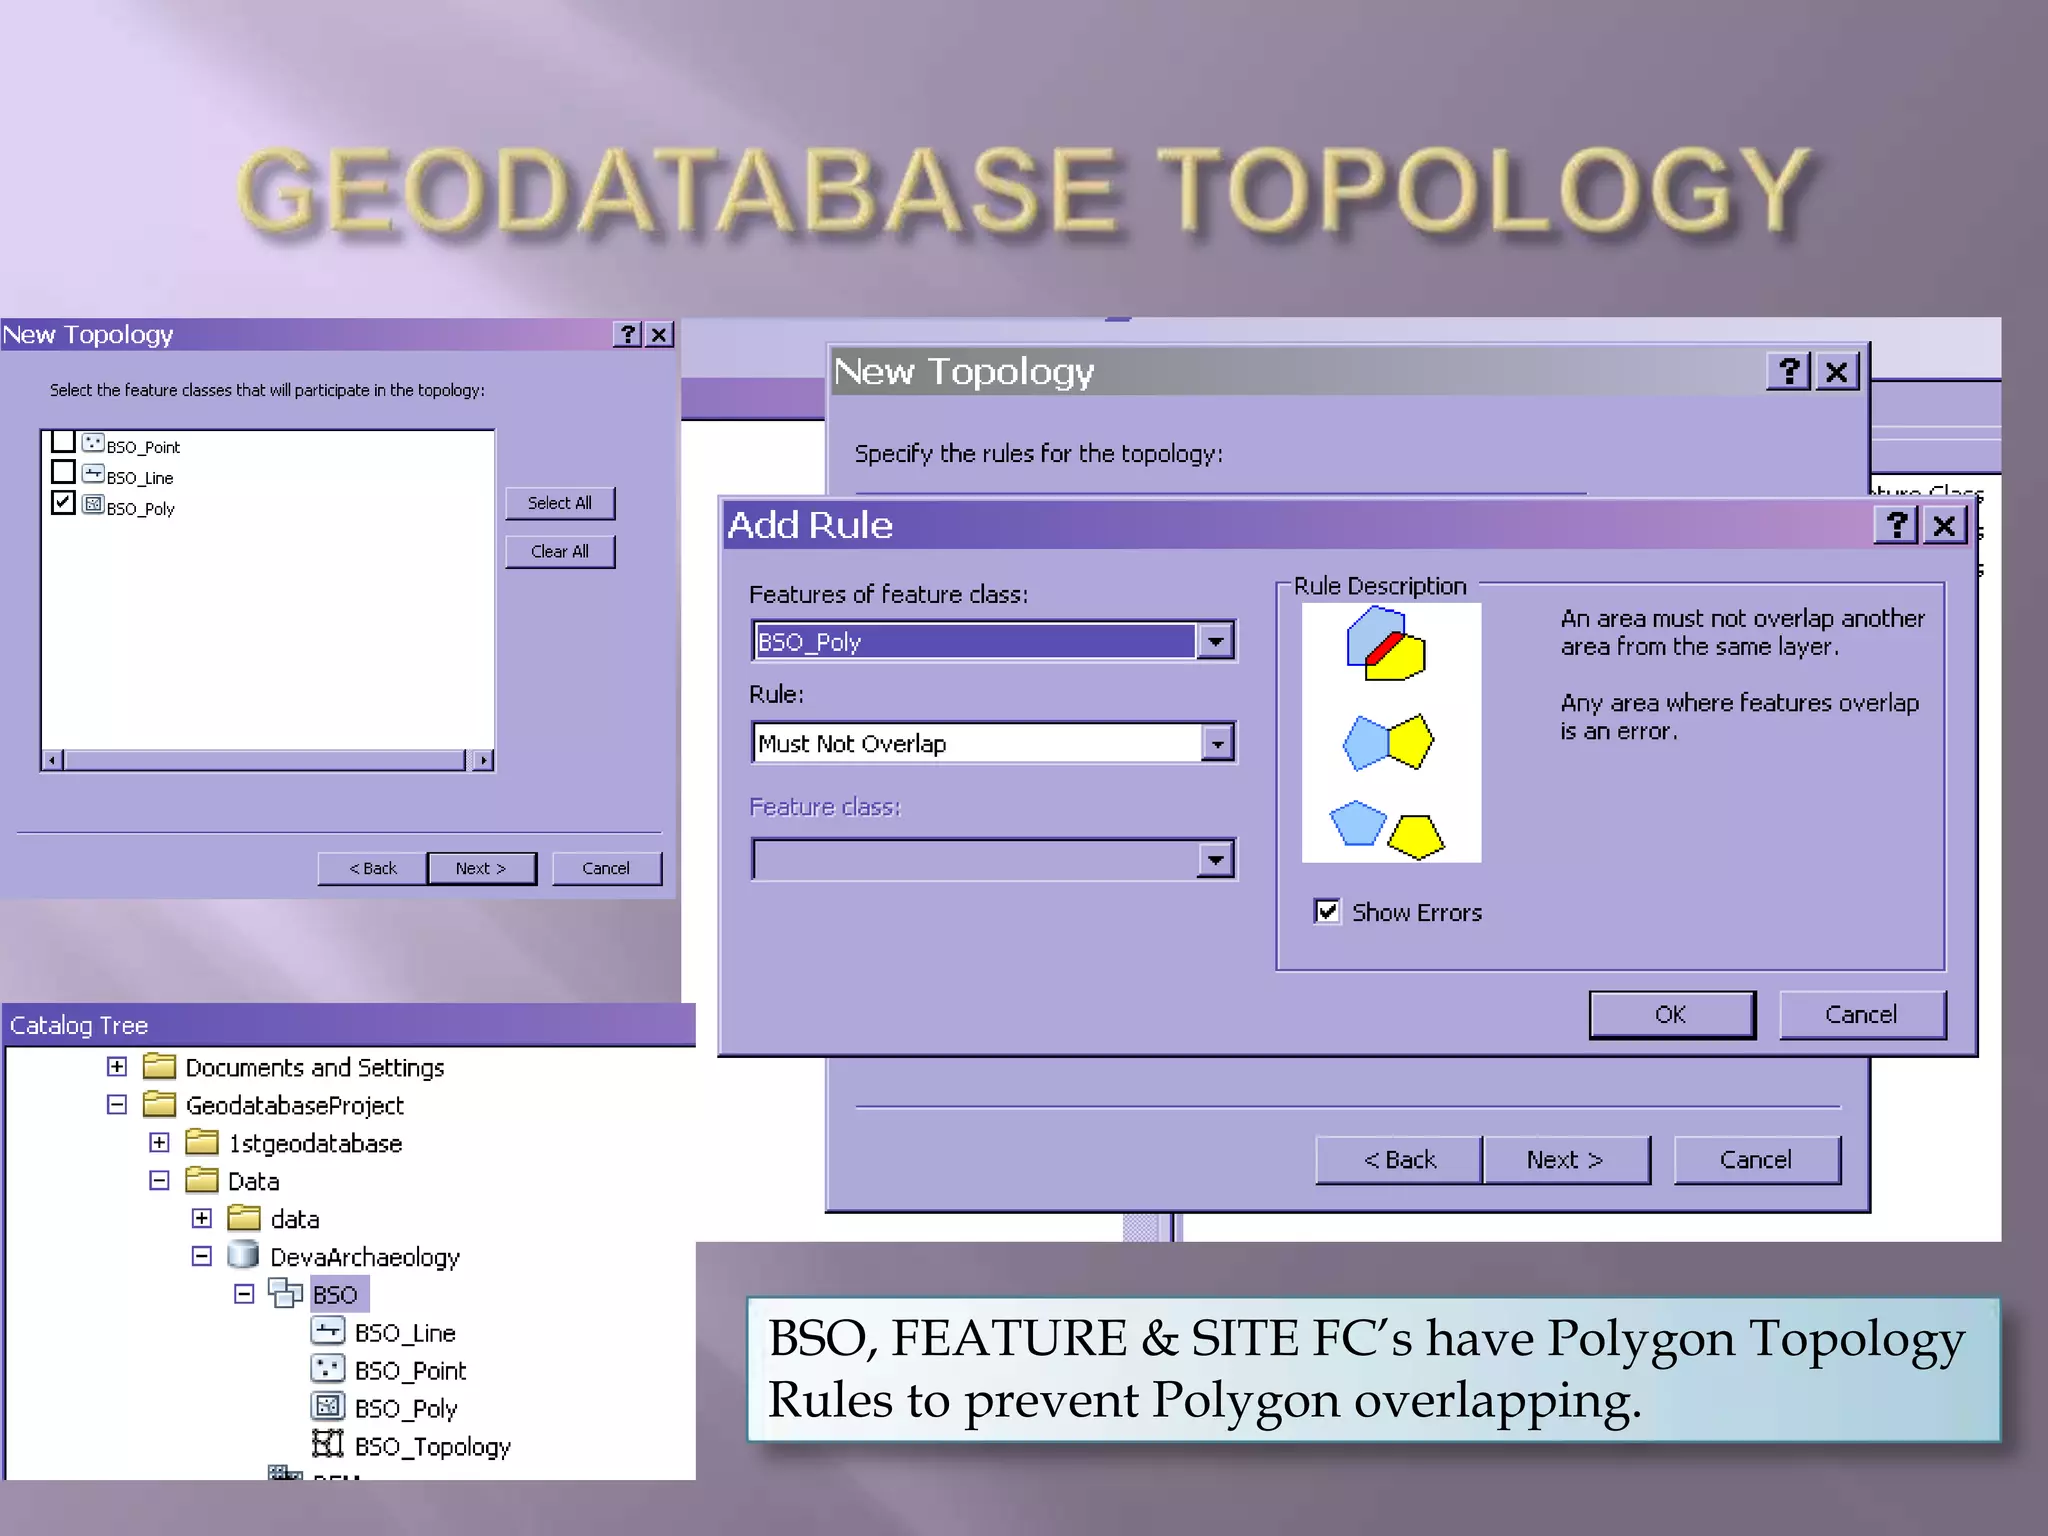Click BSO_Poly polygon feature class icon in tree
Viewport: 2048px width, 1536px height.
(328, 1407)
